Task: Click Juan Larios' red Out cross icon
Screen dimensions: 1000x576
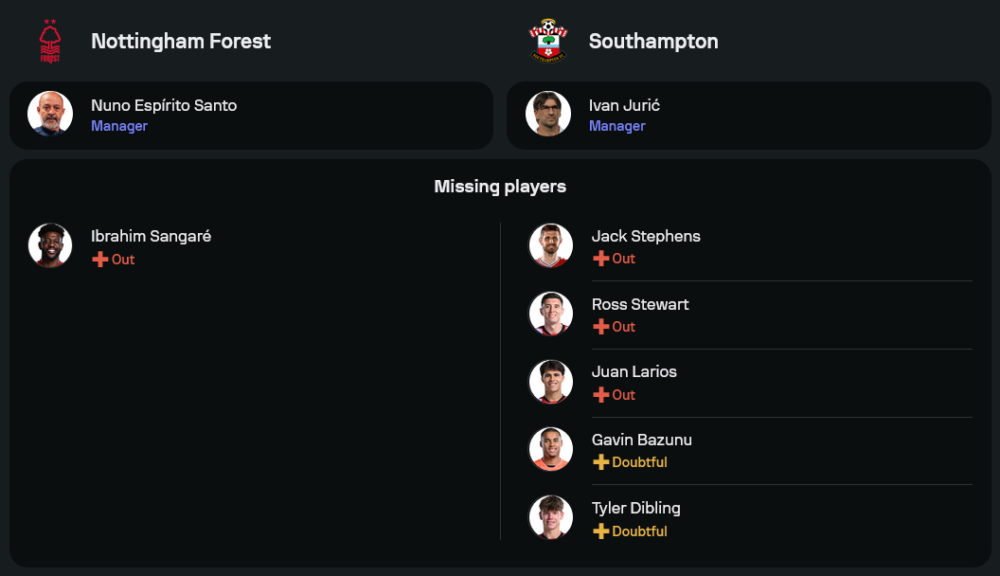Action: click(601, 395)
